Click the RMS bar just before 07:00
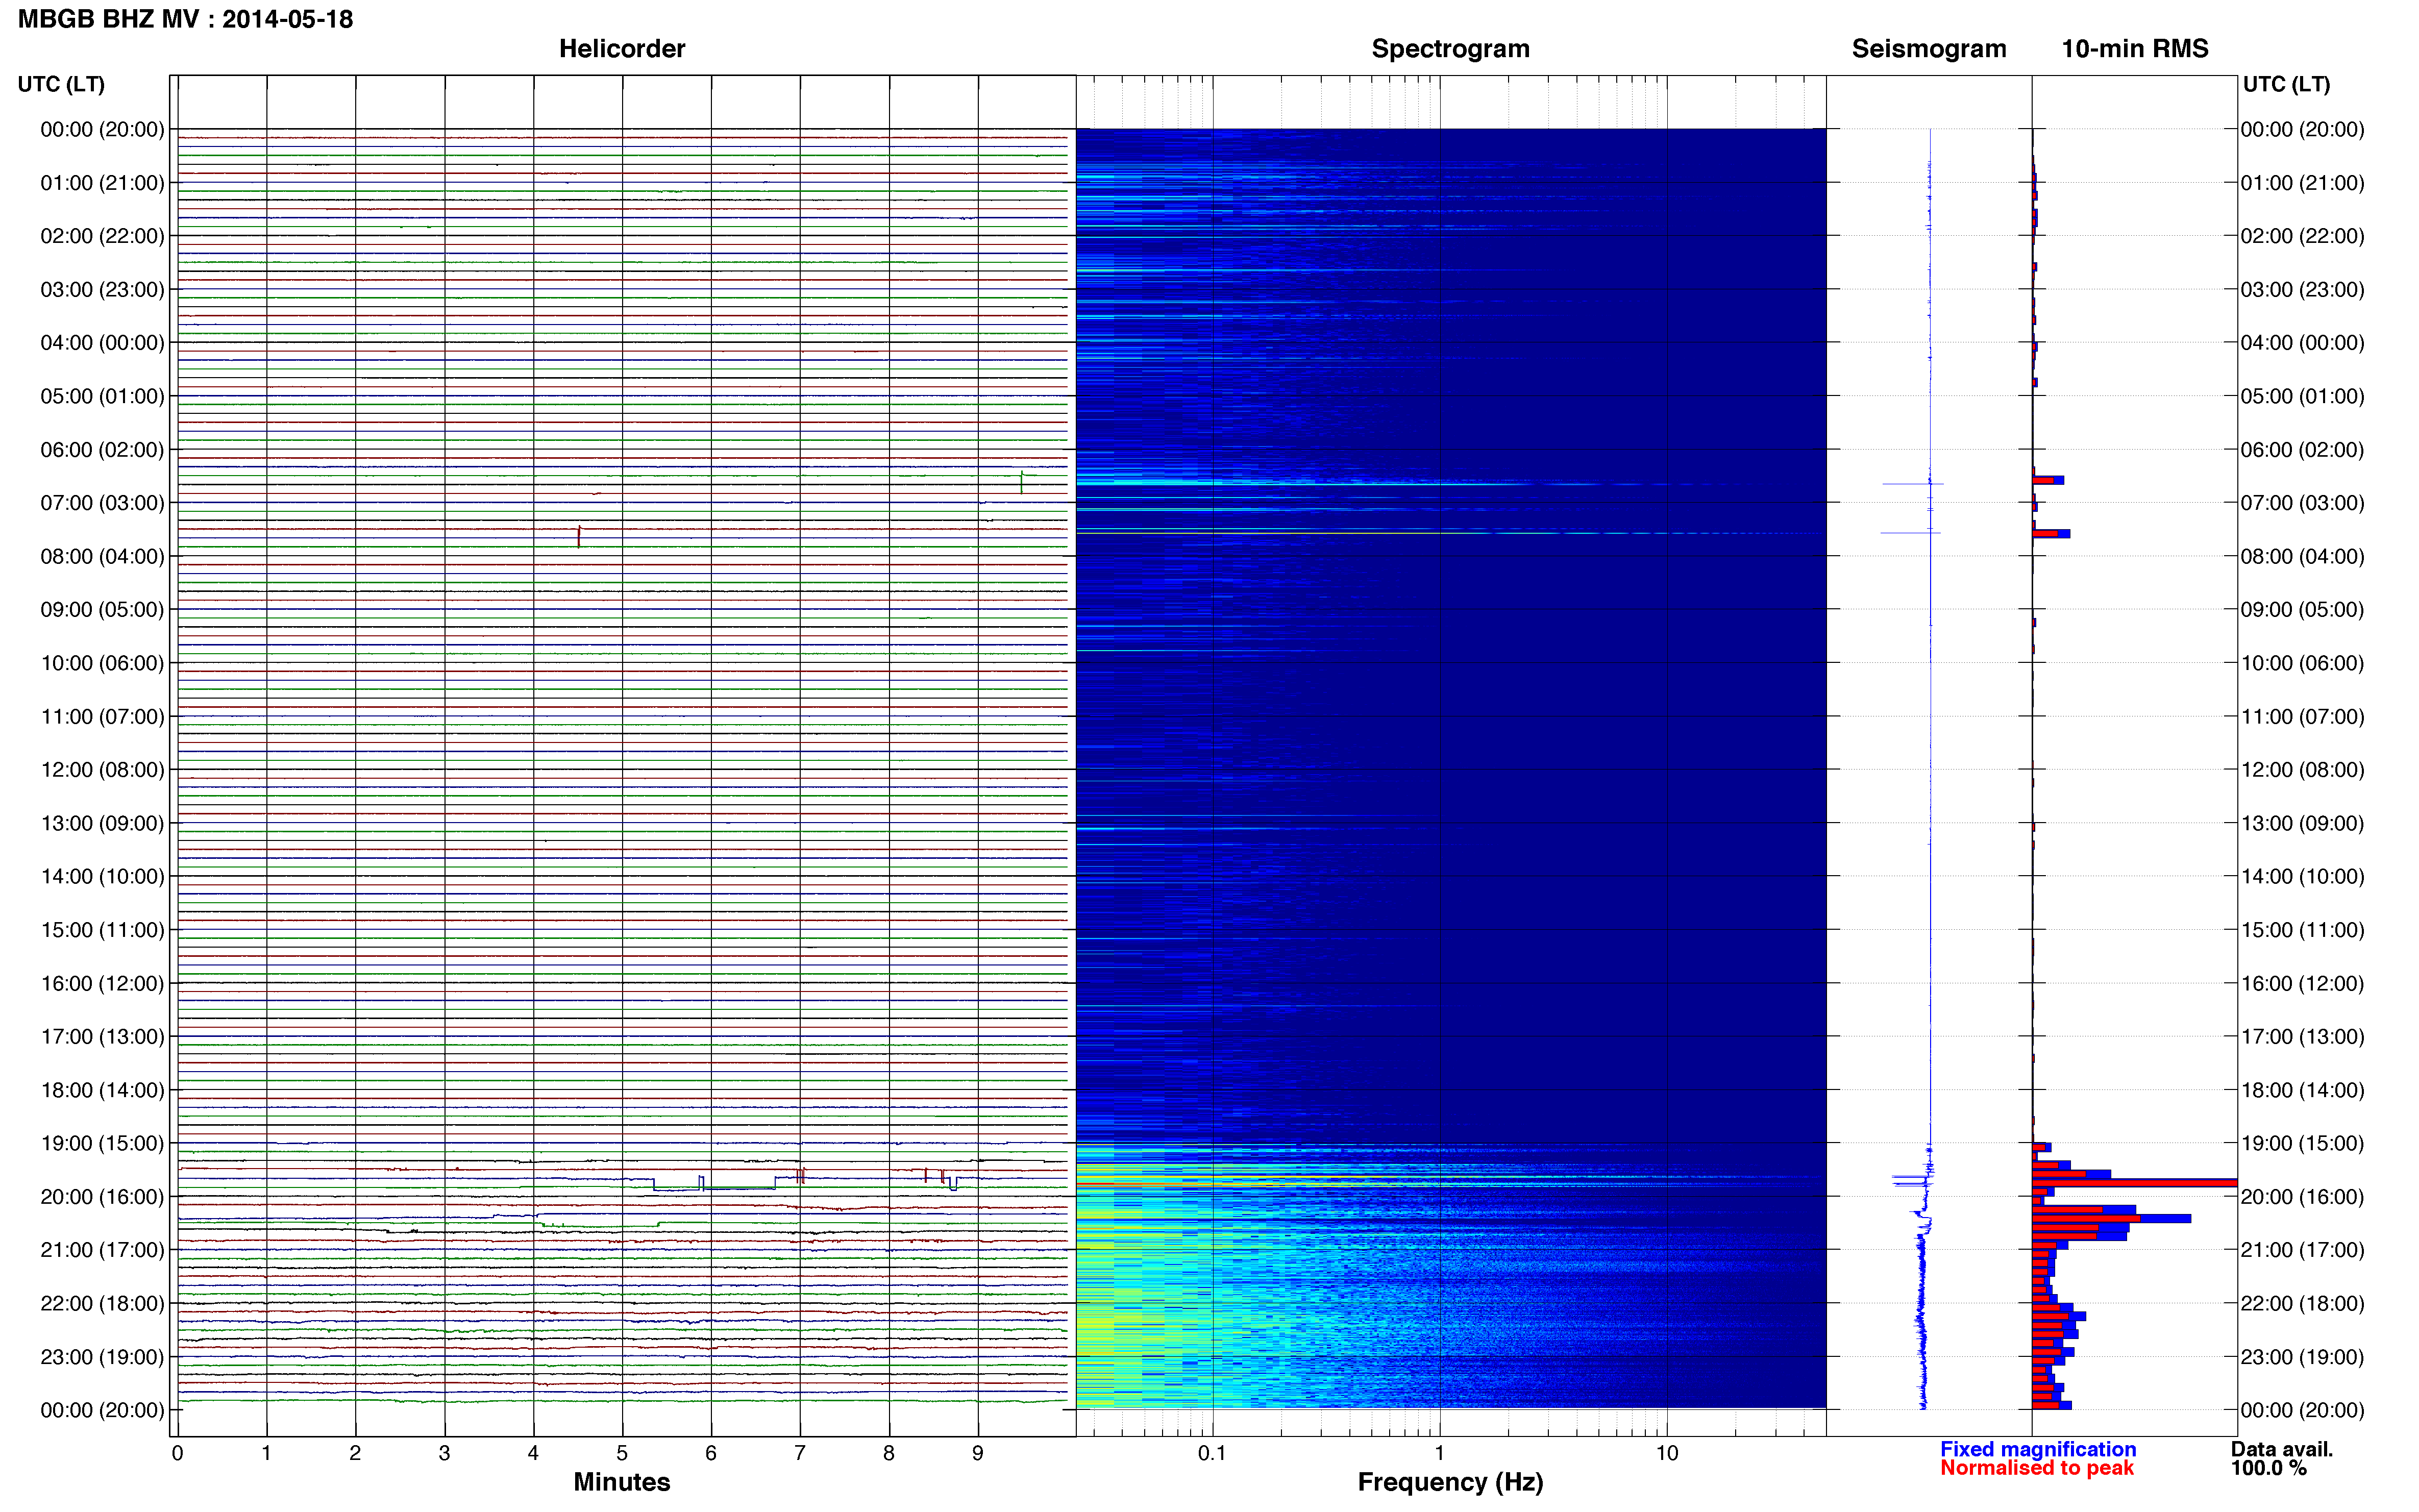Viewport: 2419px width, 1512px height. tap(2048, 480)
